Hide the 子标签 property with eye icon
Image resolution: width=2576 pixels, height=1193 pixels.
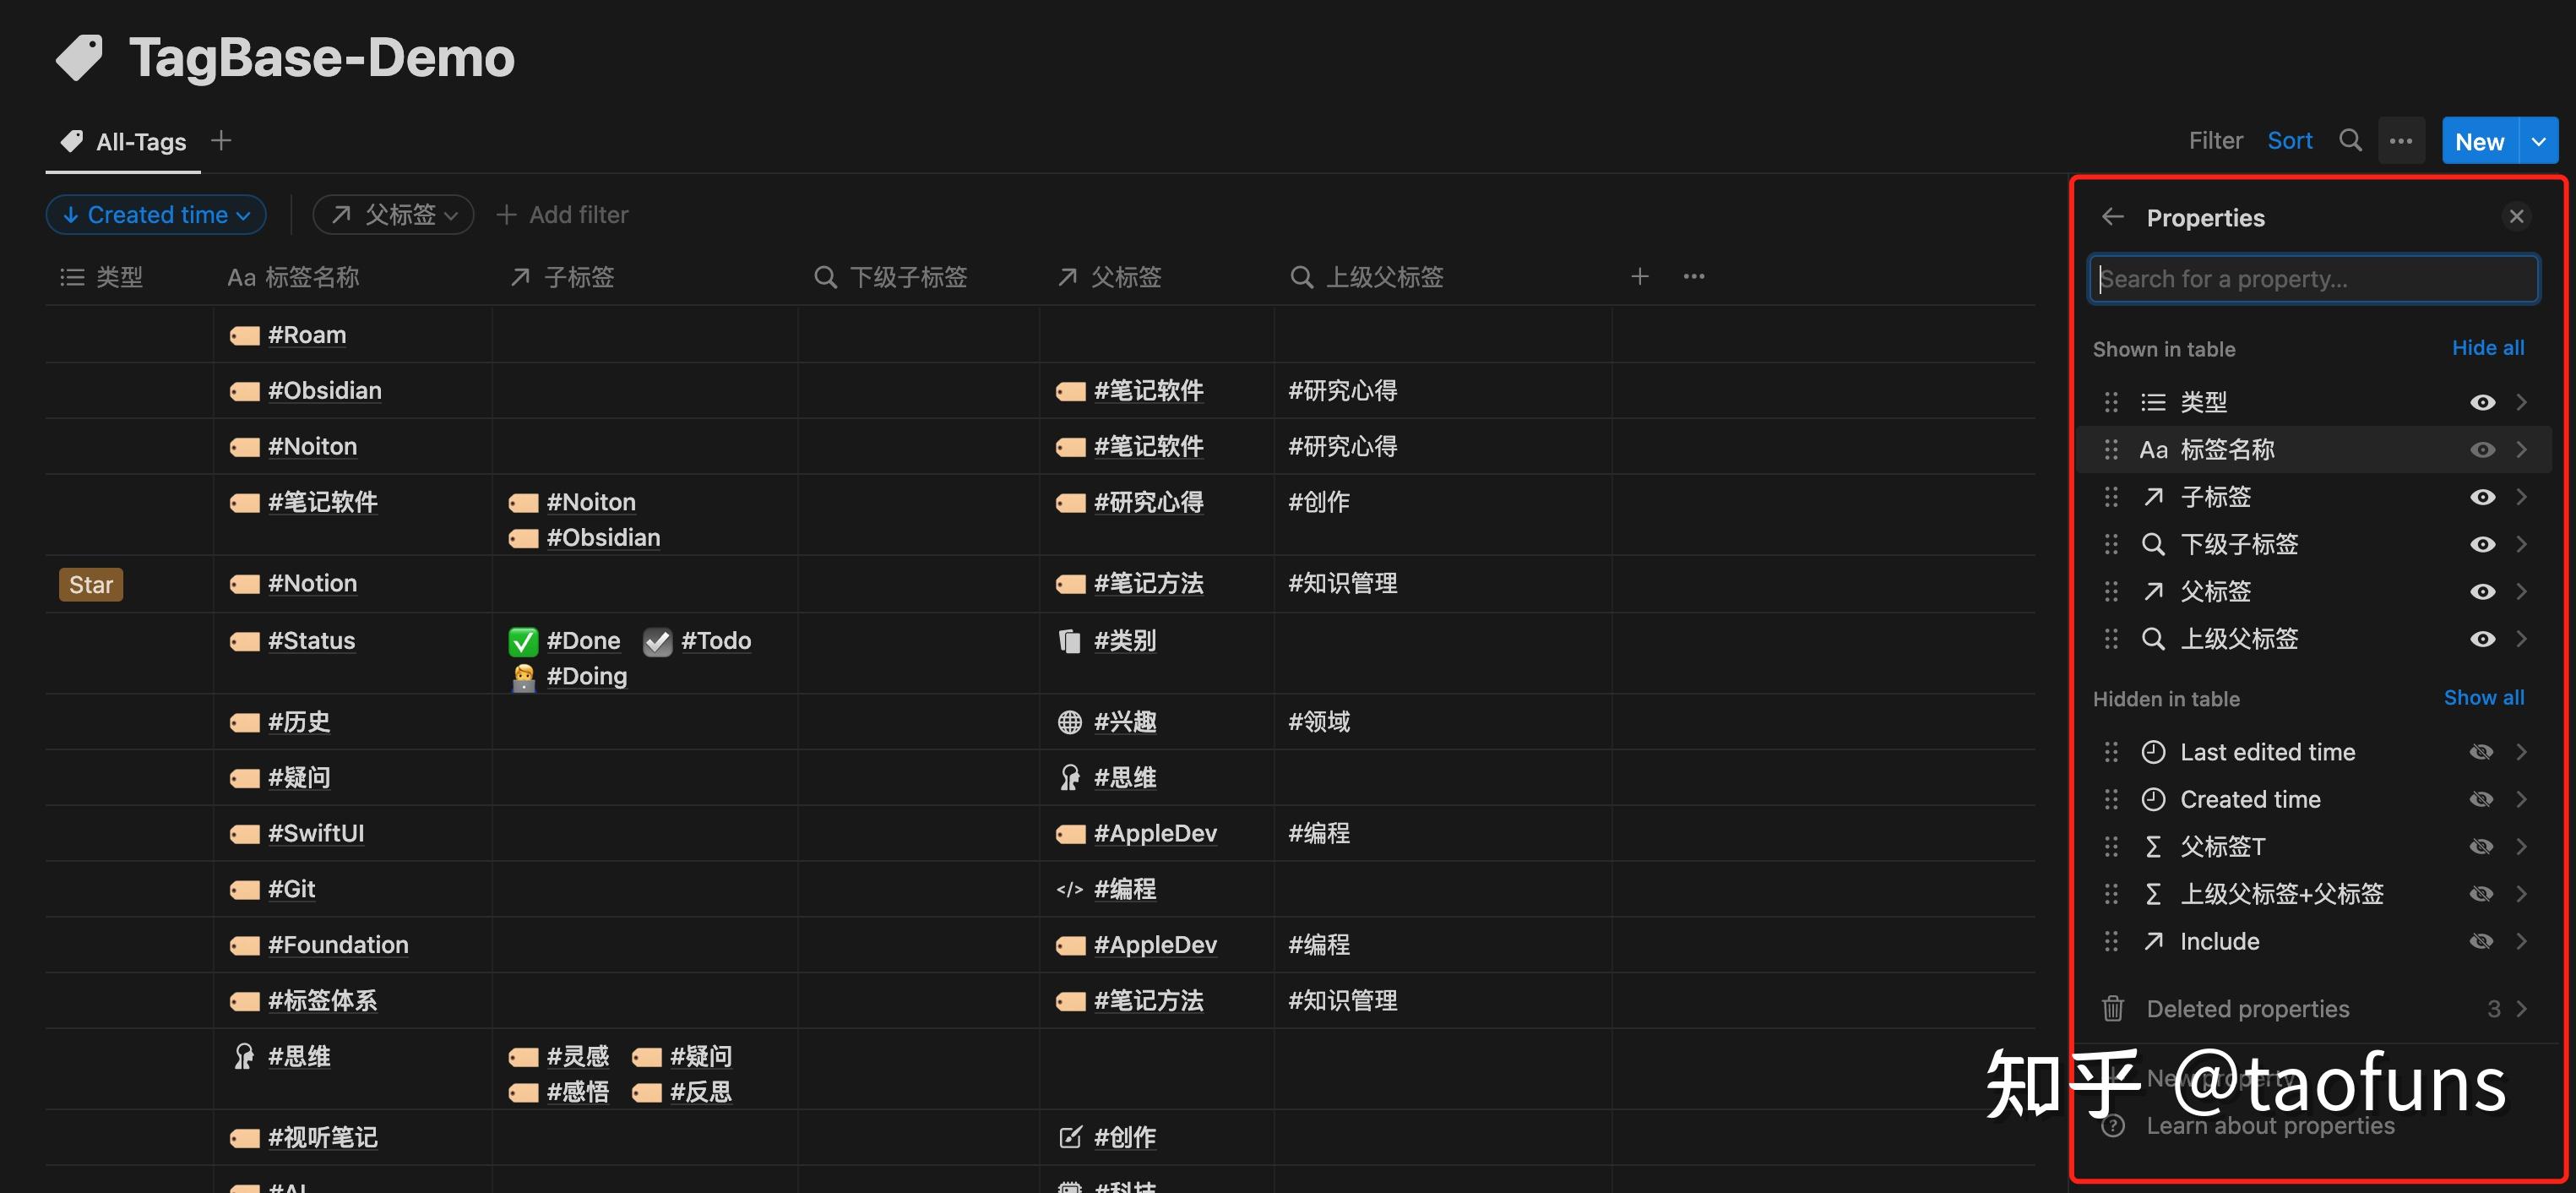coord(2481,497)
